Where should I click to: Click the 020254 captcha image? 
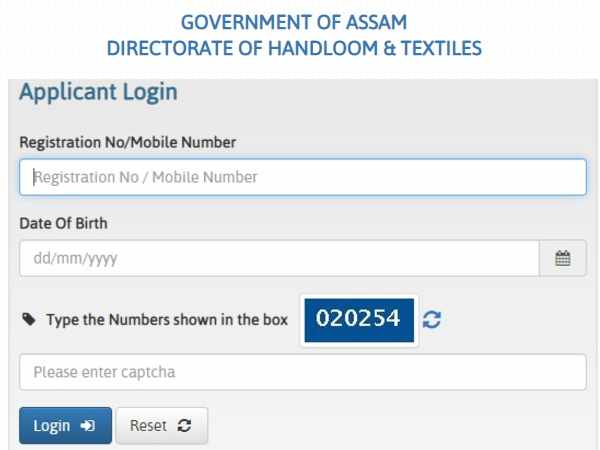tap(358, 319)
